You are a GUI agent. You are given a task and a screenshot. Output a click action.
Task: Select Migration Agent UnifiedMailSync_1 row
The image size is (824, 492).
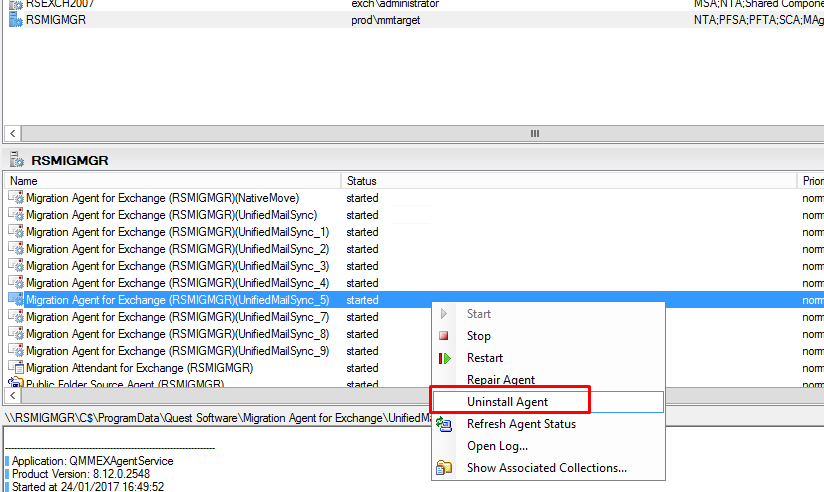click(177, 232)
